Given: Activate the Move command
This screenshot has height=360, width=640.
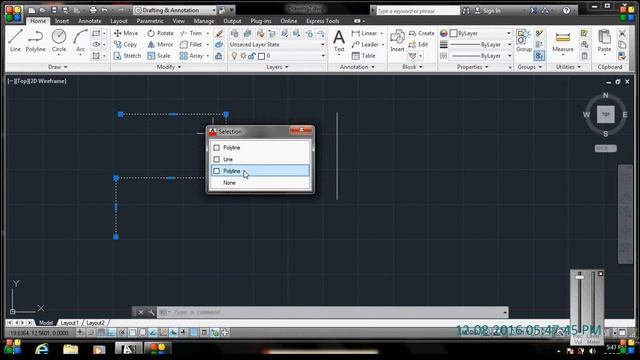Looking at the screenshot, I should [126, 33].
